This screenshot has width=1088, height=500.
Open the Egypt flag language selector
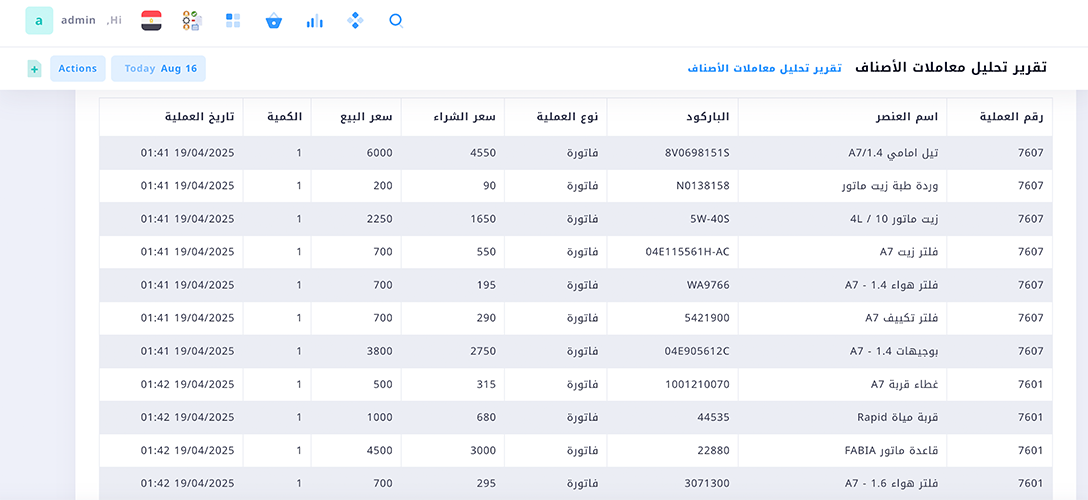[151, 20]
